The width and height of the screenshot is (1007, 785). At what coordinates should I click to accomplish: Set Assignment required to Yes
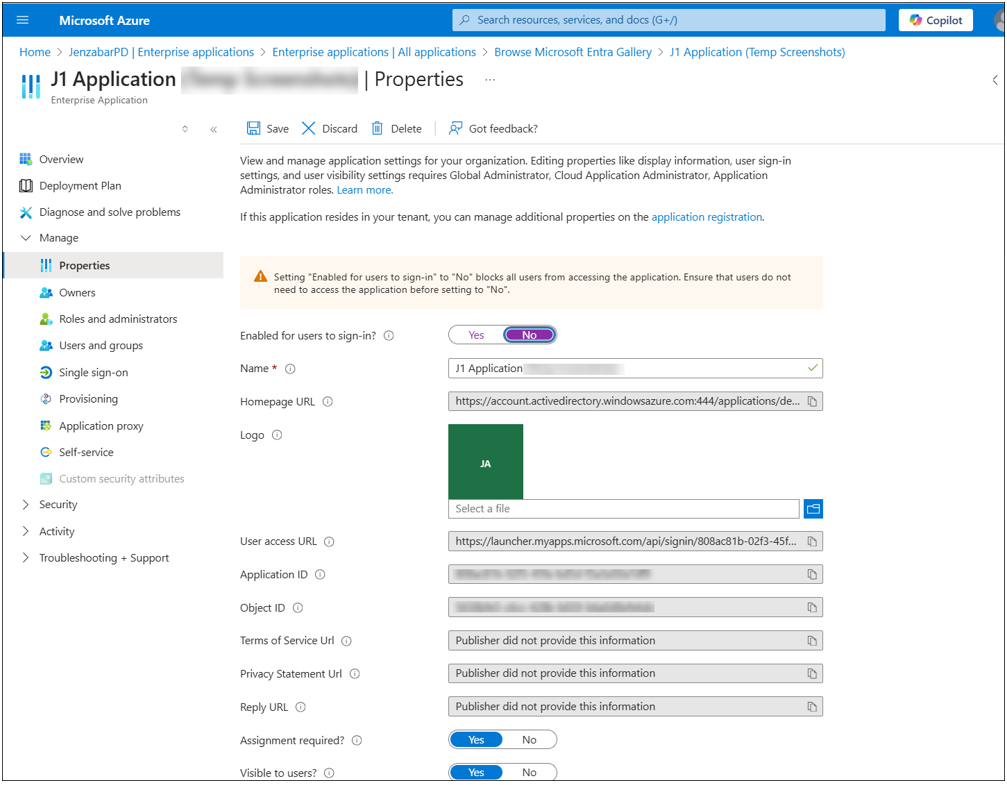point(476,740)
